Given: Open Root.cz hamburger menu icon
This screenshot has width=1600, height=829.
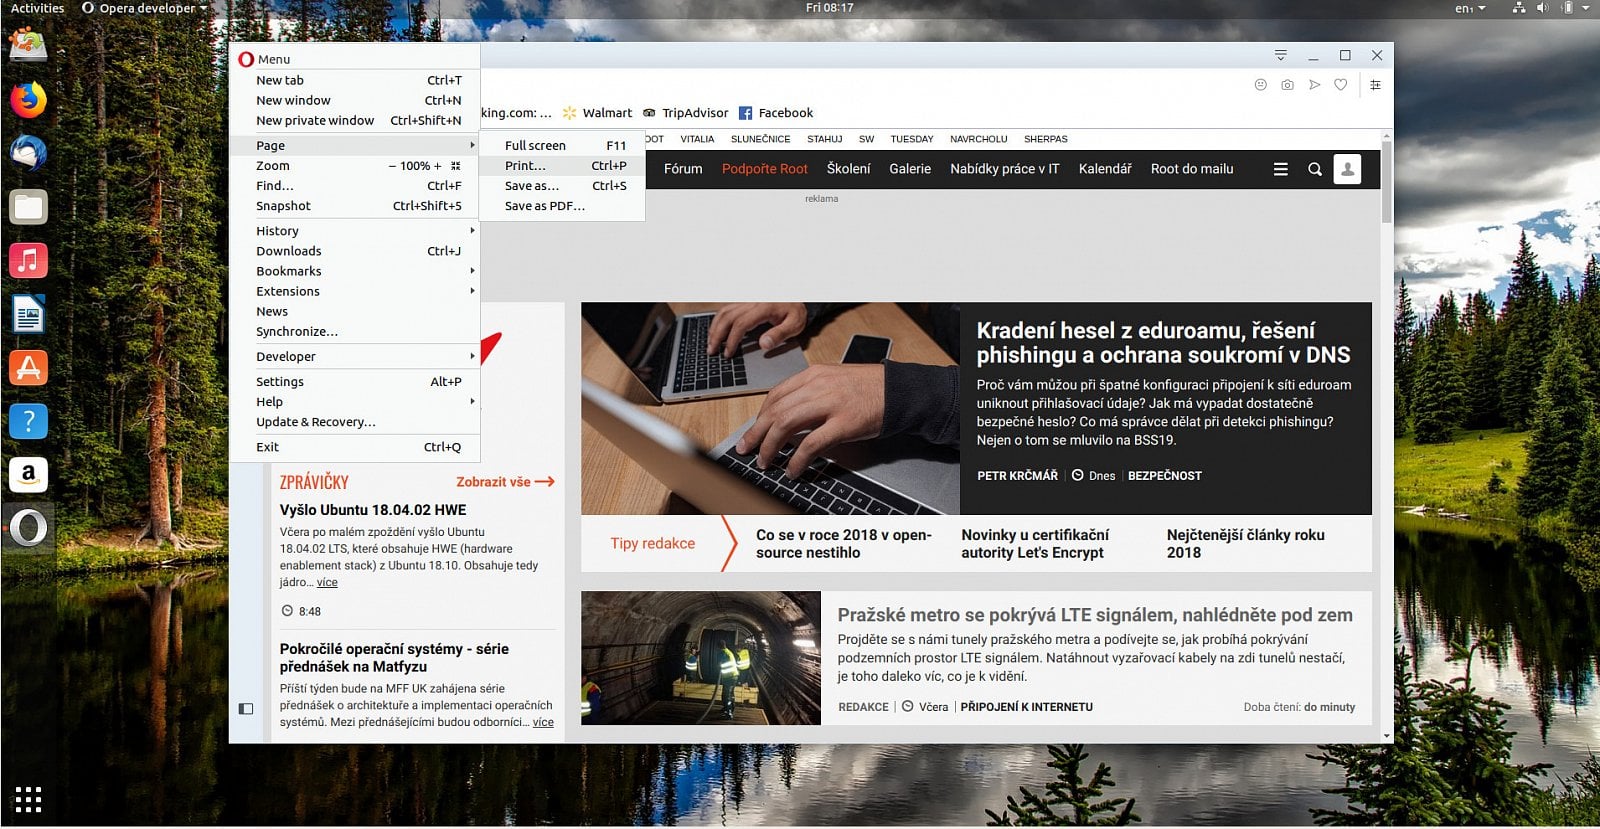Looking at the screenshot, I should pos(1280,169).
